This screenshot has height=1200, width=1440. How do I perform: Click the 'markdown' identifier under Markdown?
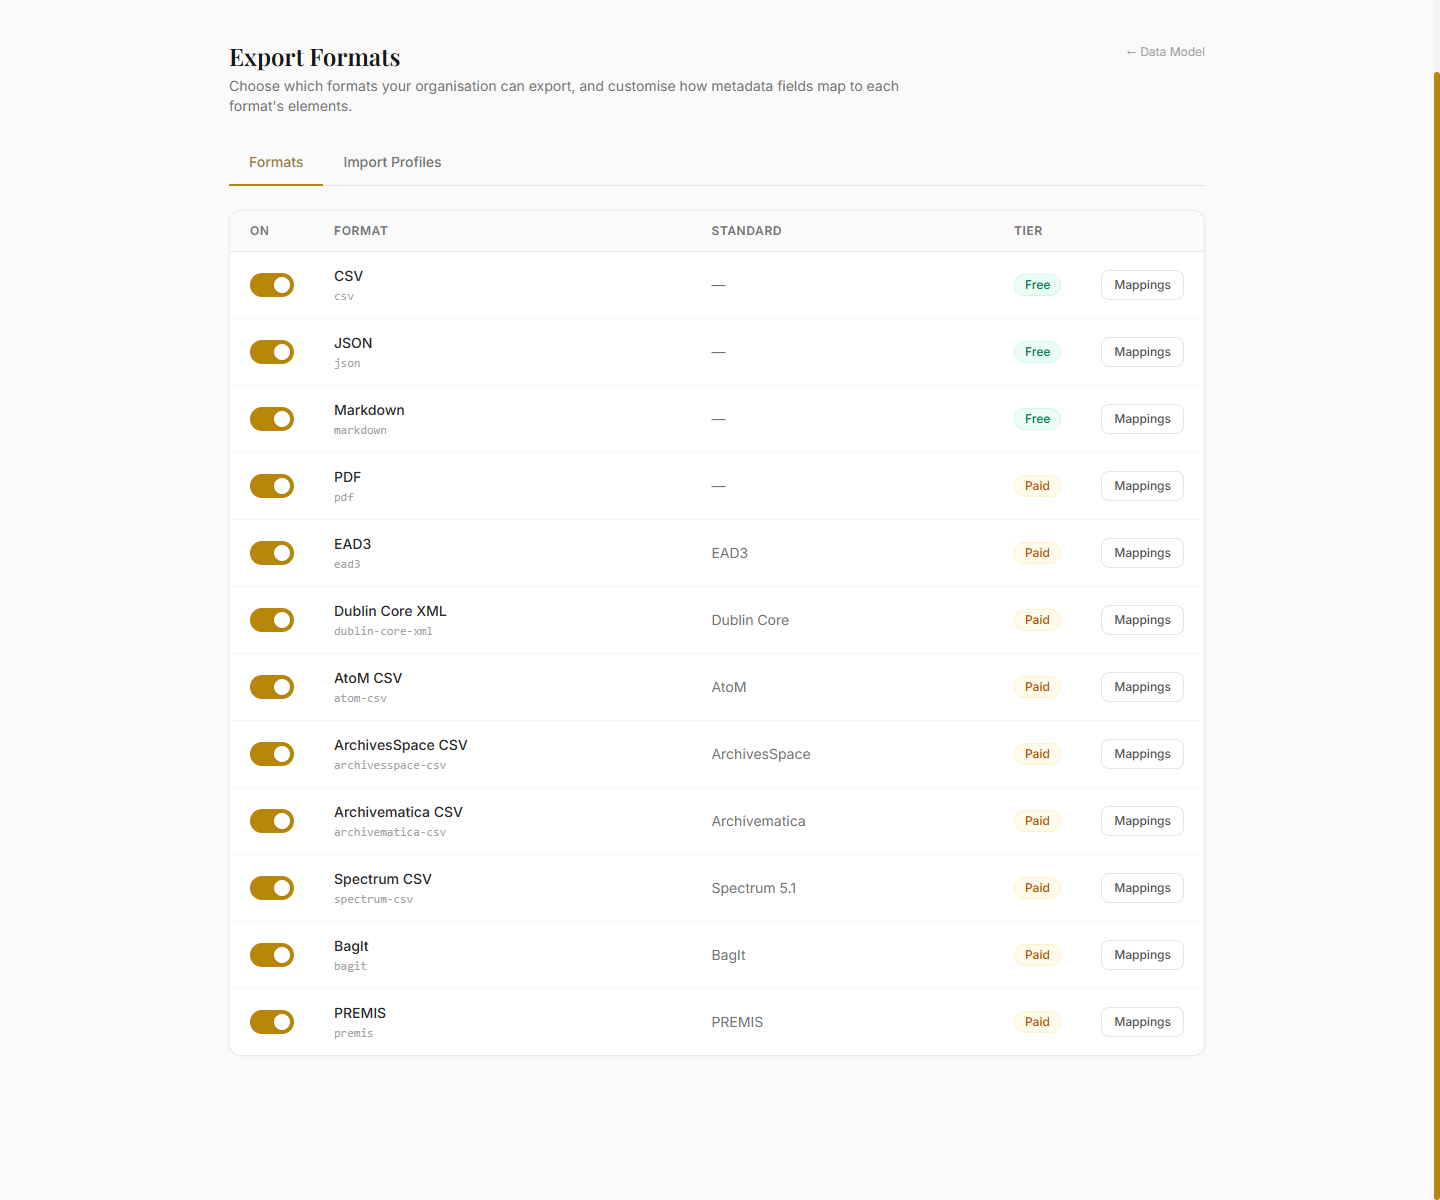[360, 431]
